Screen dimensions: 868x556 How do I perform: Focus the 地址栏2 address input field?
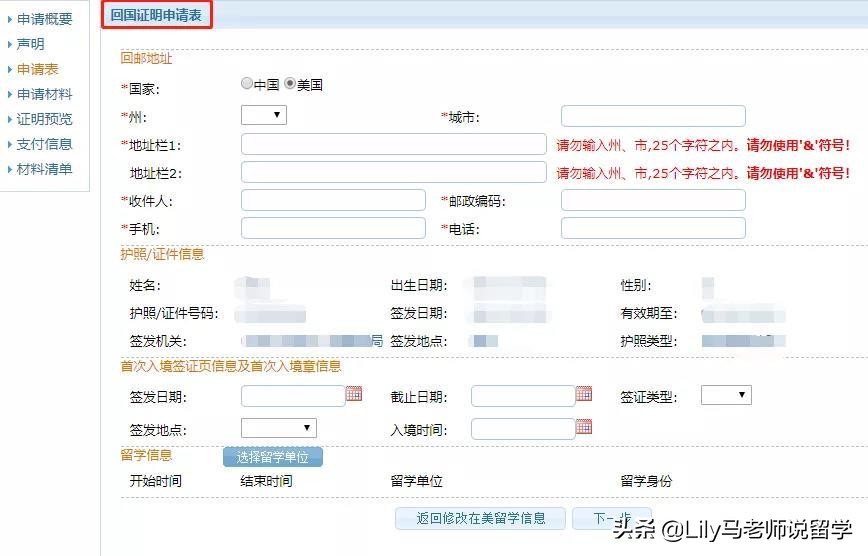click(x=394, y=172)
